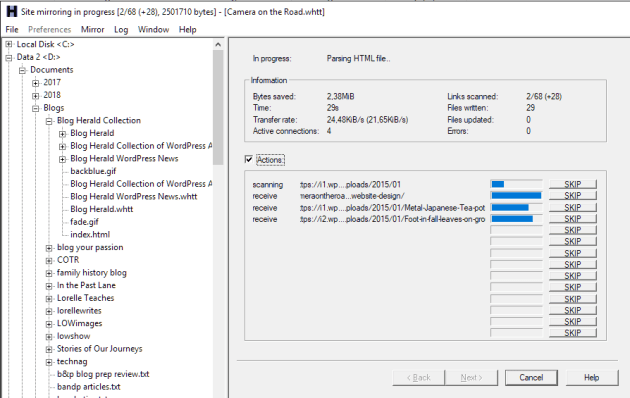Click the website-design progress bar

516,196
